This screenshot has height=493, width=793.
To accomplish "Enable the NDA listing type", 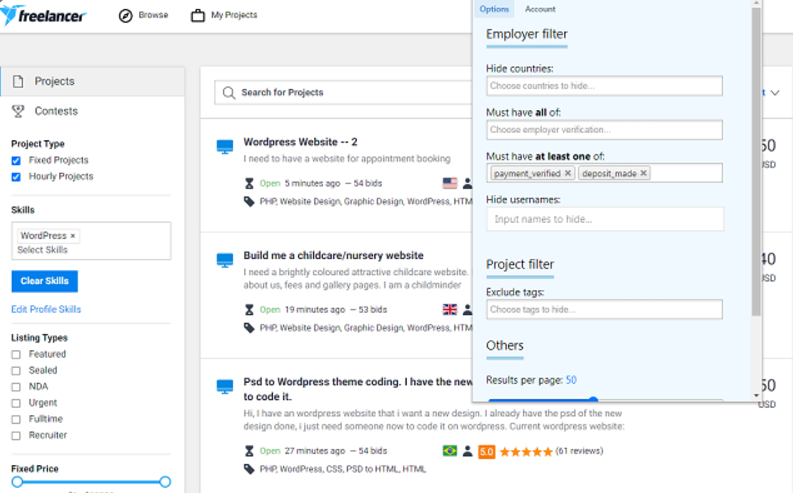I will click(x=16, y=387).
